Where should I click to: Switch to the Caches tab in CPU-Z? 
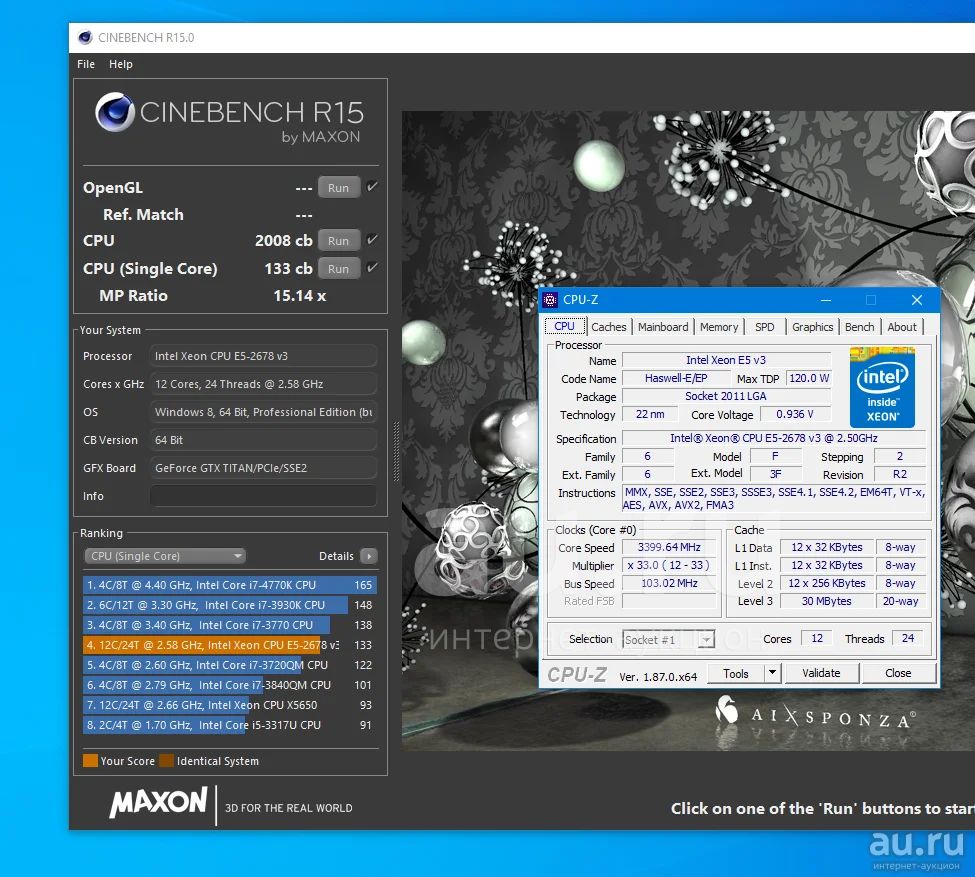pyautogui.click(x=609, y=327)
